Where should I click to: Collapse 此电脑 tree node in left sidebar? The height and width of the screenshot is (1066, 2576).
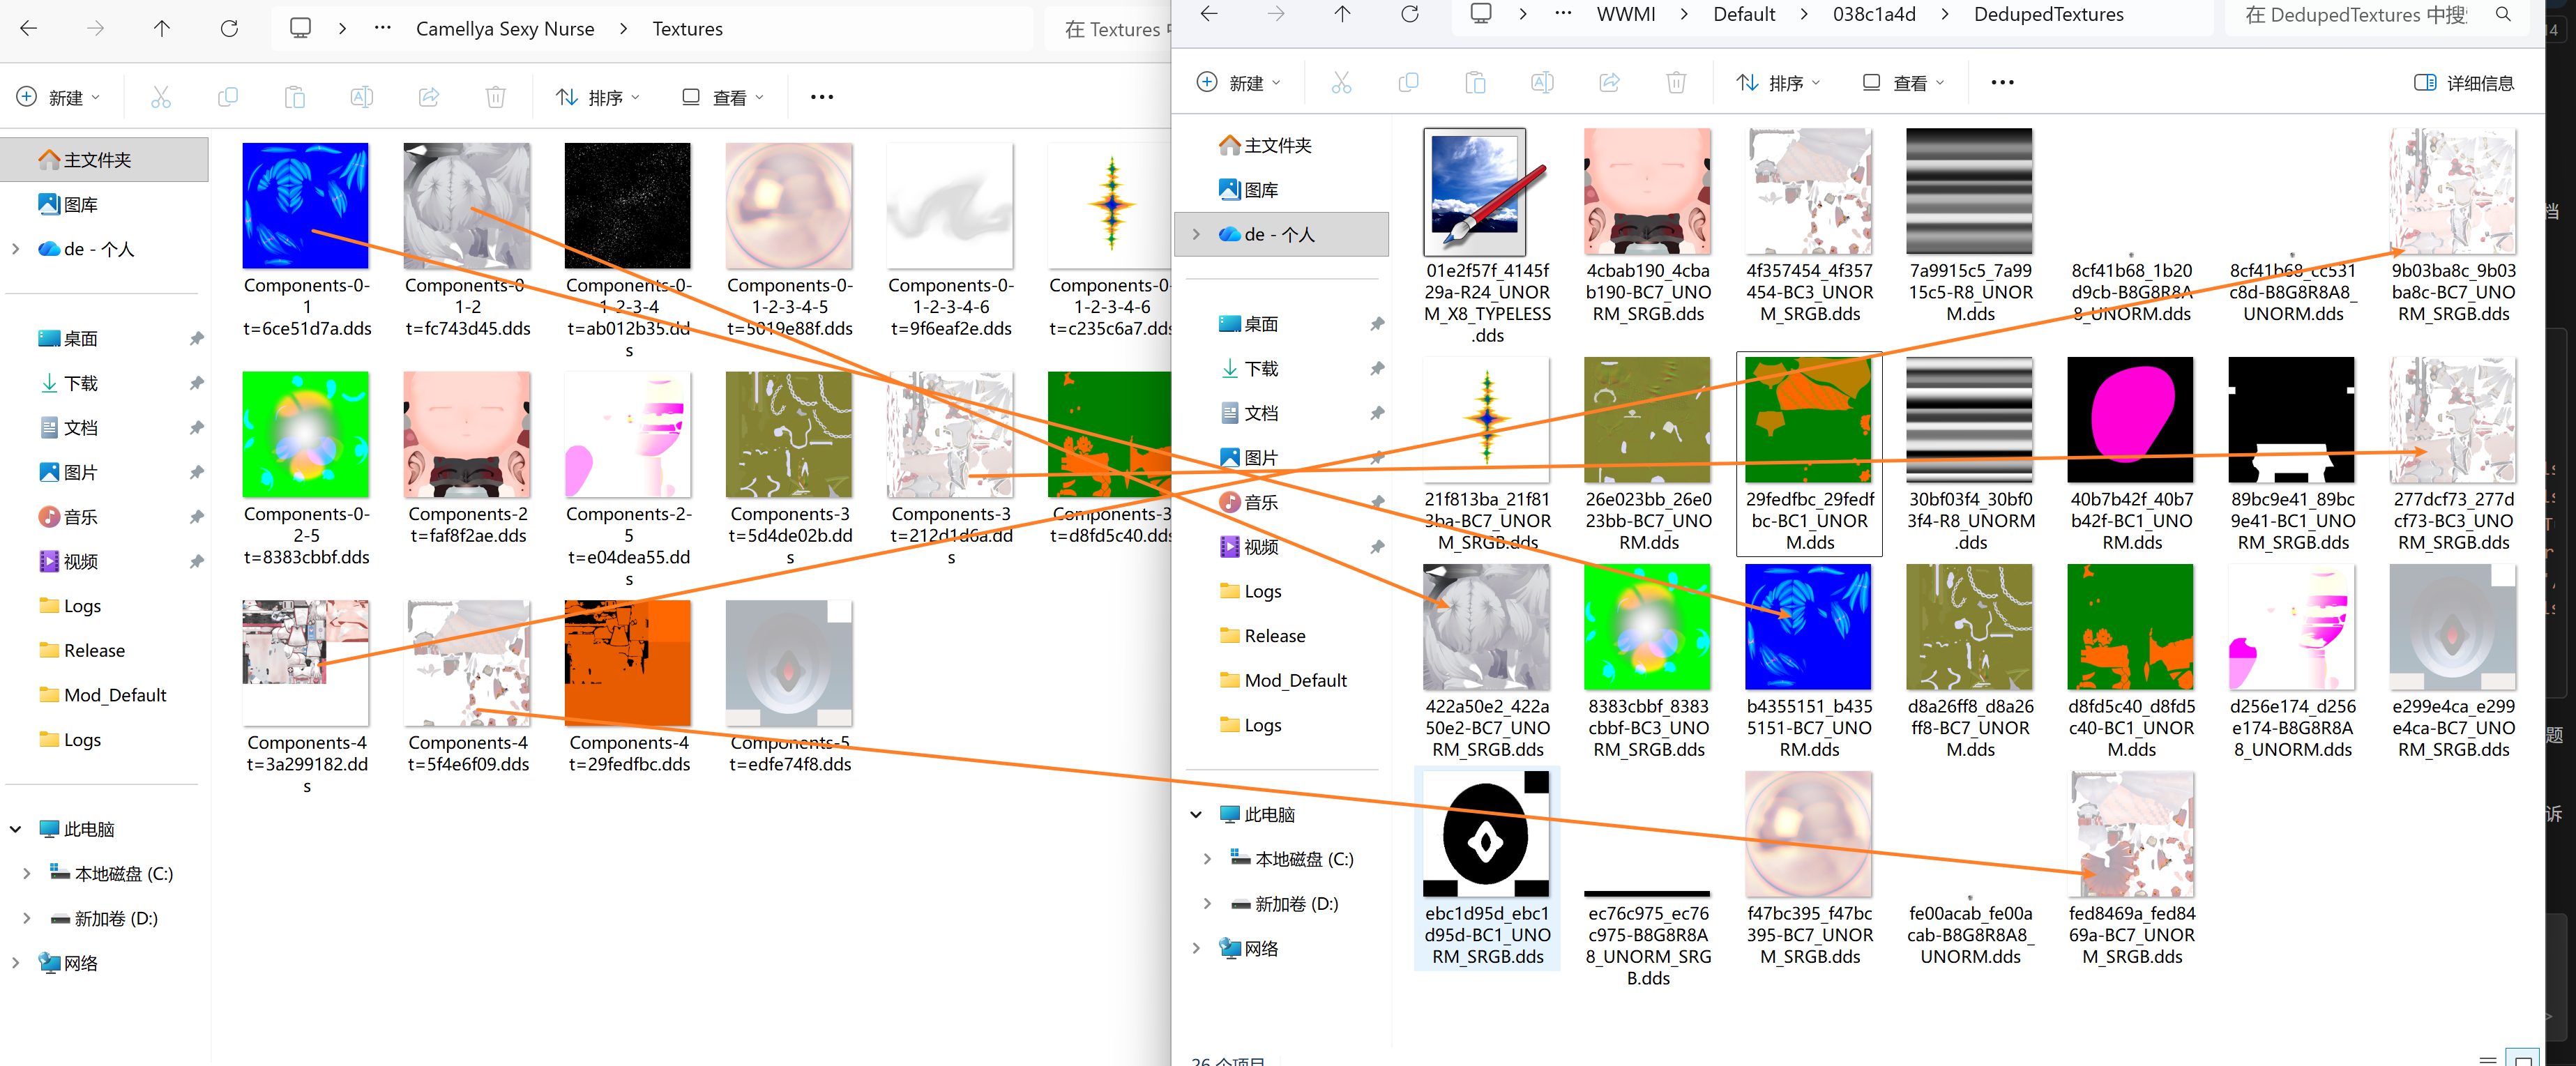[x=16, y=829]
